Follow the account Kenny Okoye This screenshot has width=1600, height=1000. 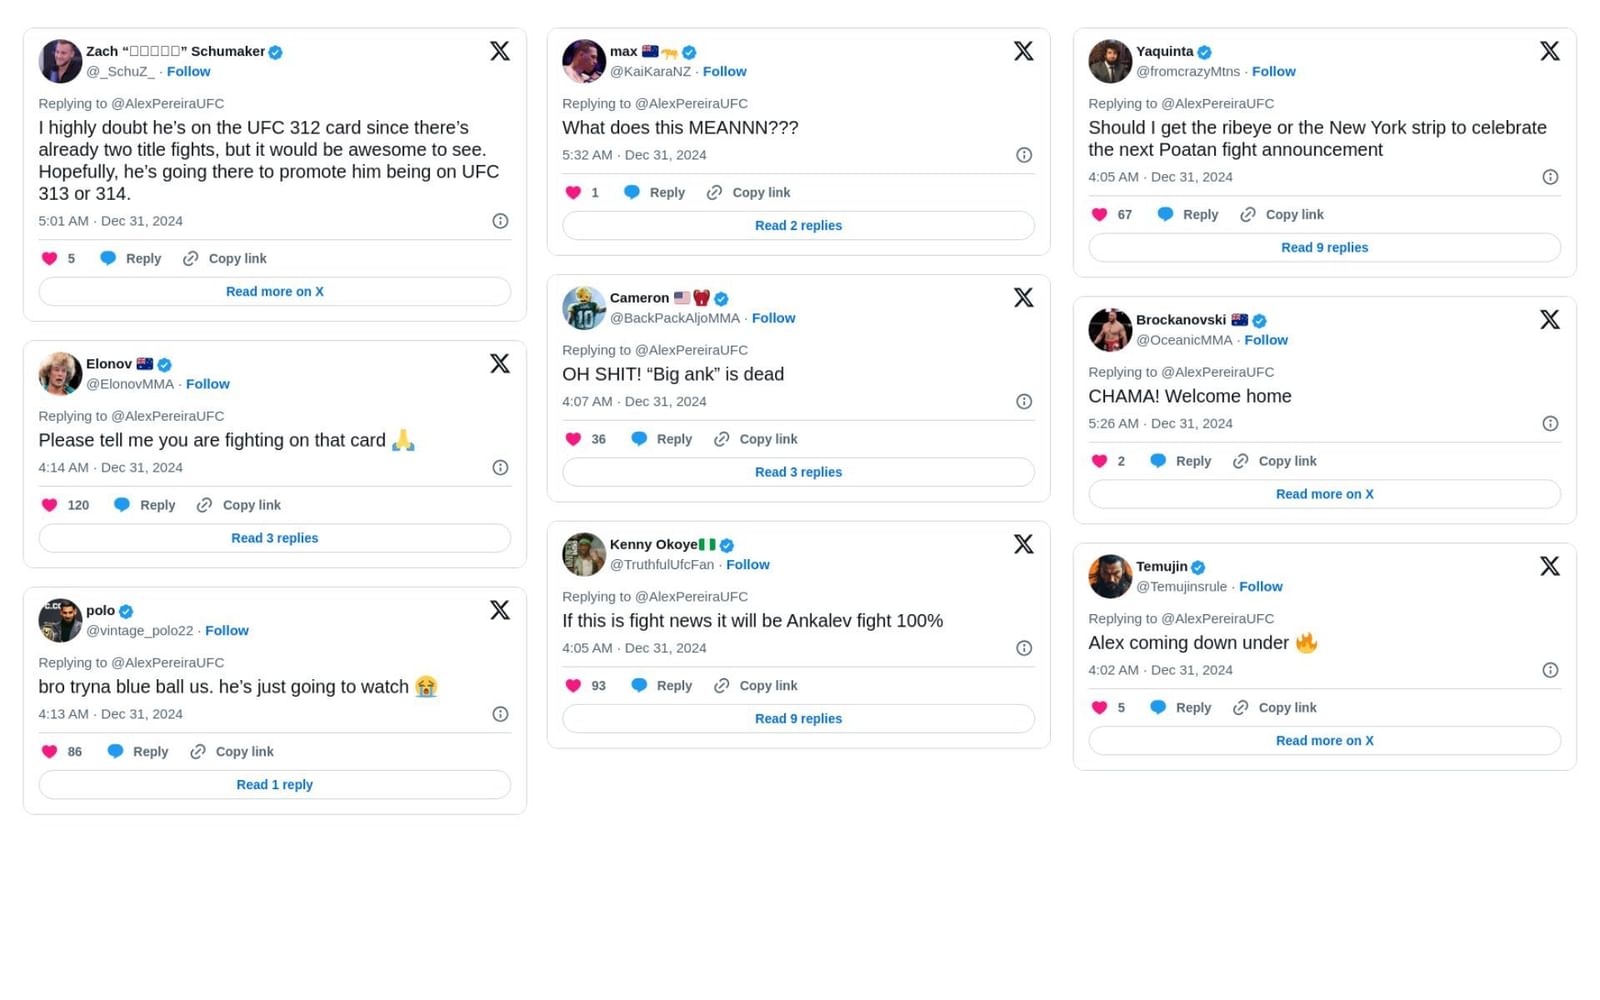tap(748, 564)
